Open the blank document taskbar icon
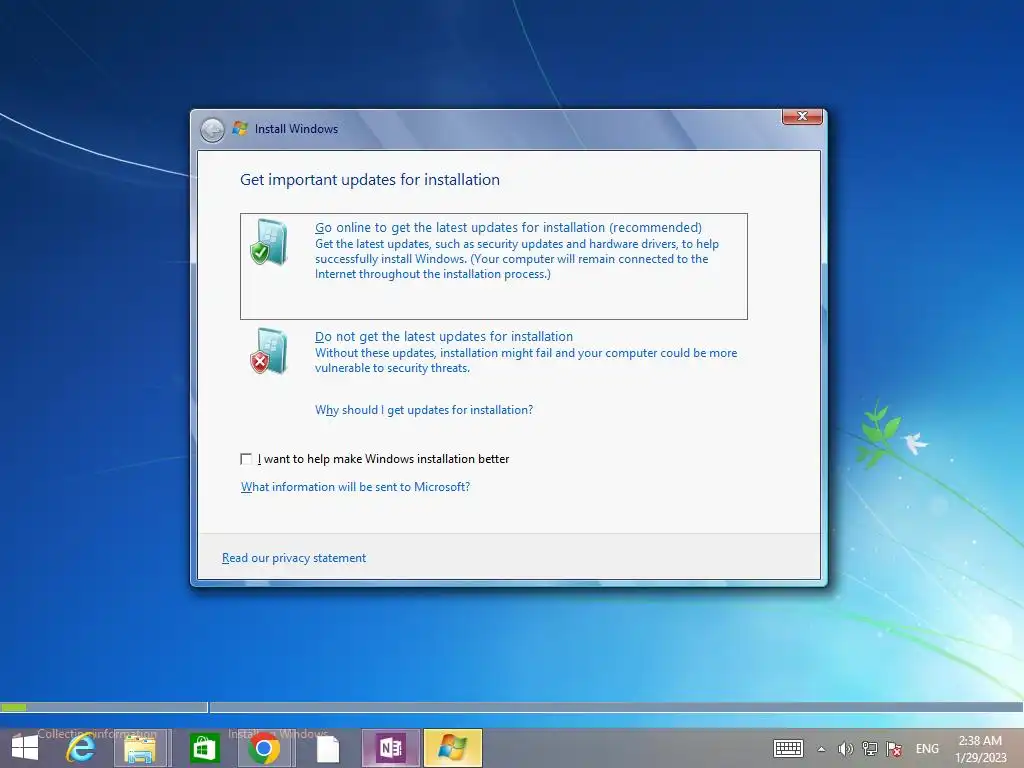Viewport: 1024px width, 768px height. click(328, 748)
